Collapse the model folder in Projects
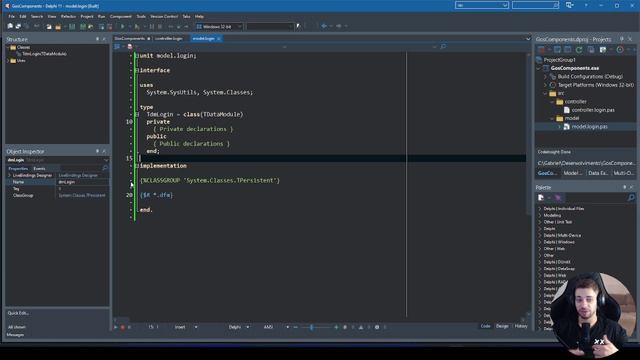Viewport: 640px width, 360px height. [x=553, y=118]
